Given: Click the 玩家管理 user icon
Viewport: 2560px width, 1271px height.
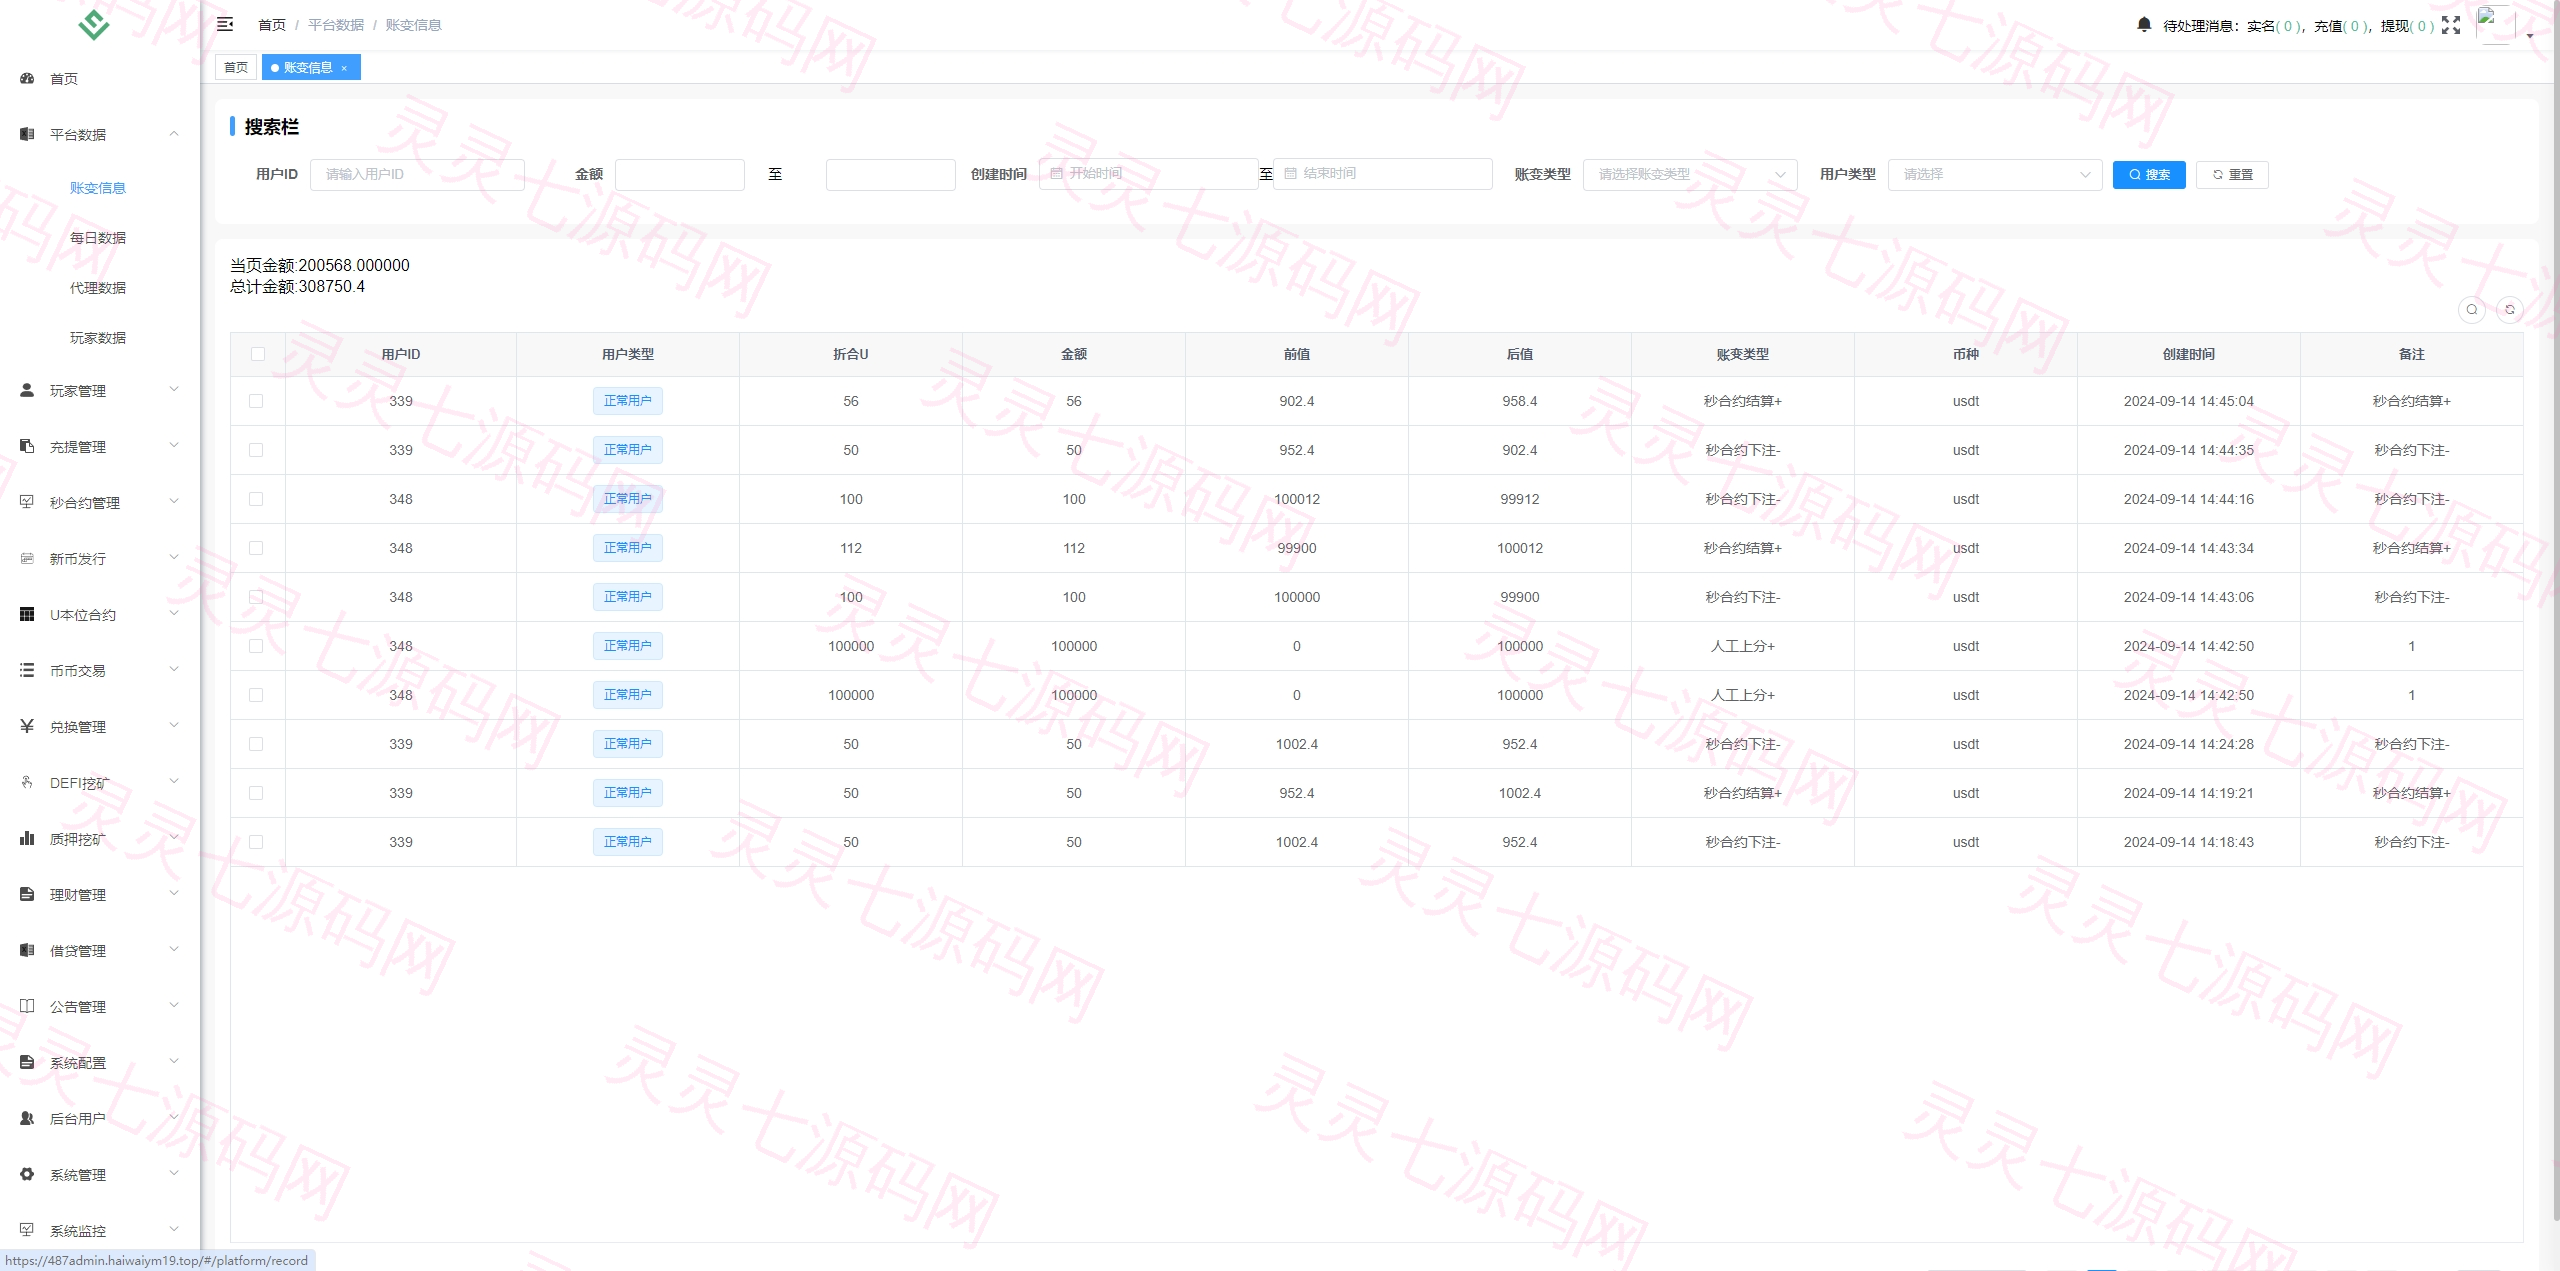Looking at the screenshot, I should (27, 390).
